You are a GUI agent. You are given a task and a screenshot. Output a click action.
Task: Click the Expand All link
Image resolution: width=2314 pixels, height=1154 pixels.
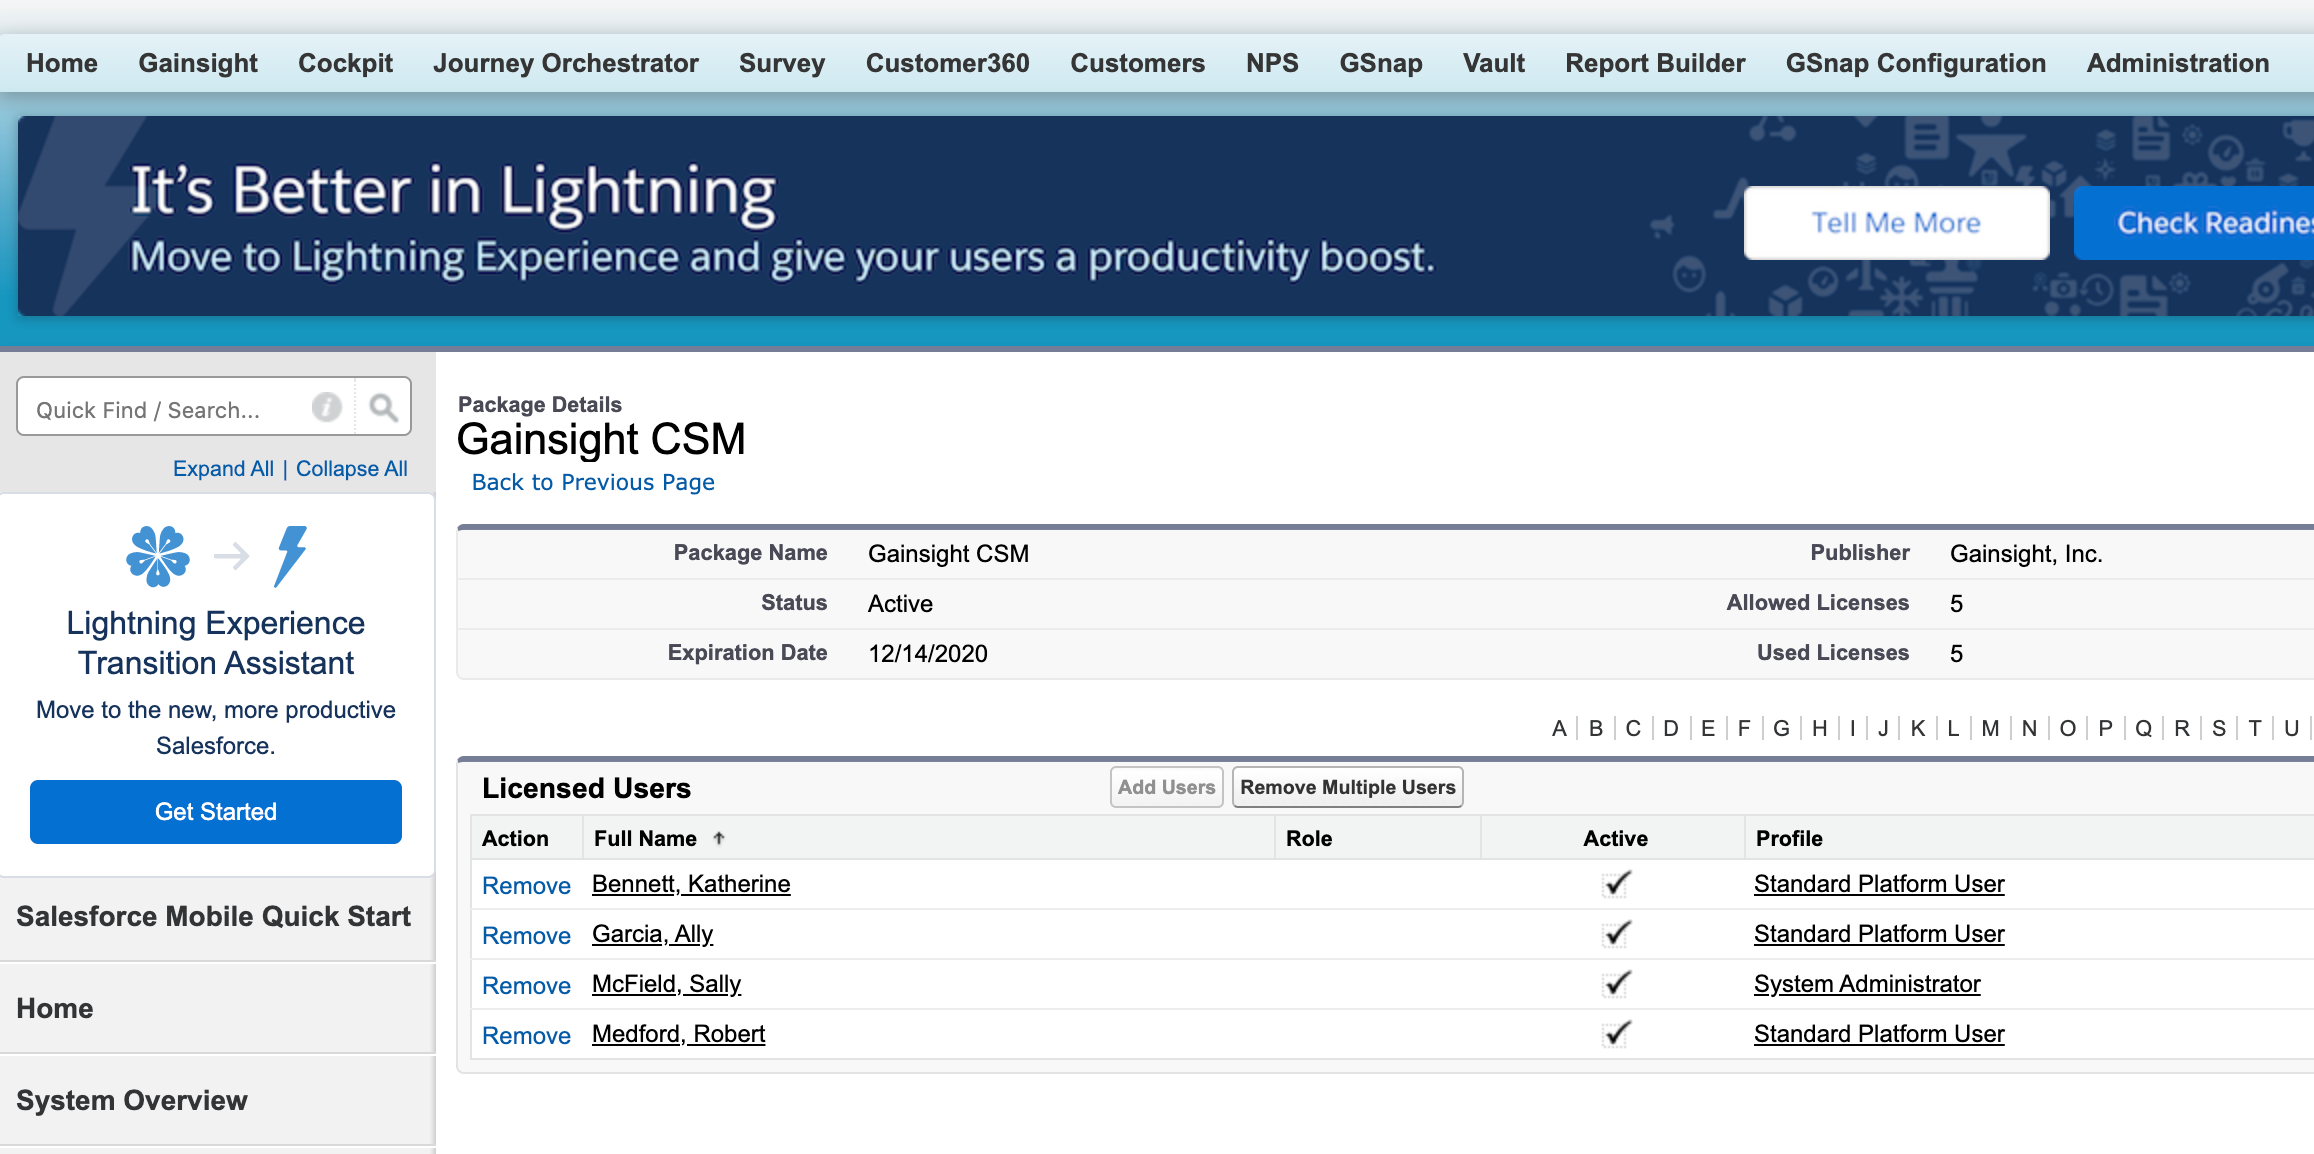223,468
